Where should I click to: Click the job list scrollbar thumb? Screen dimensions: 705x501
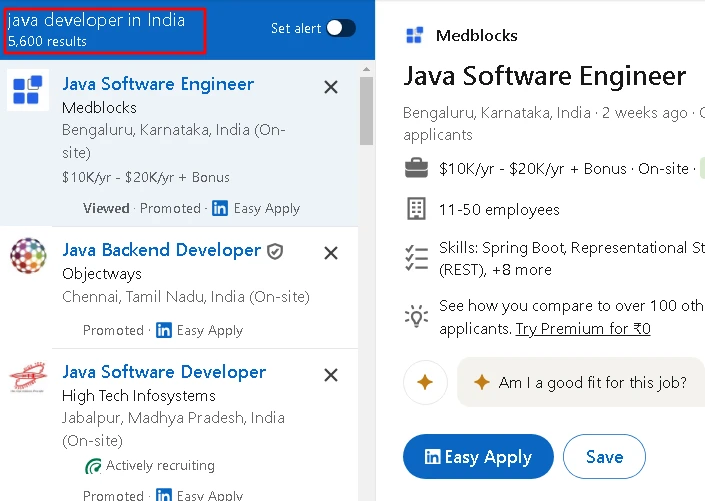tap(366, 111)
